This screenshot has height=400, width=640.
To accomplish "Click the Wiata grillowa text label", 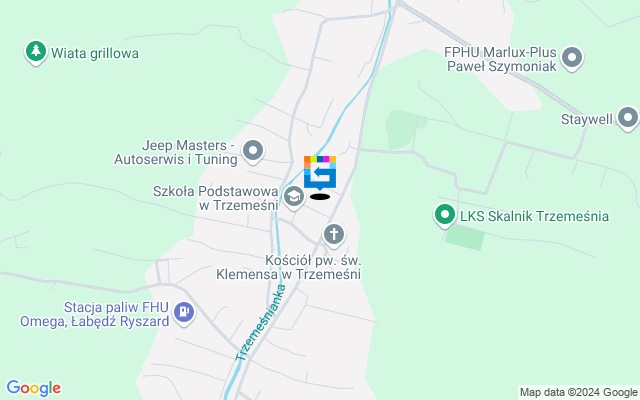I will coord(95,53).
